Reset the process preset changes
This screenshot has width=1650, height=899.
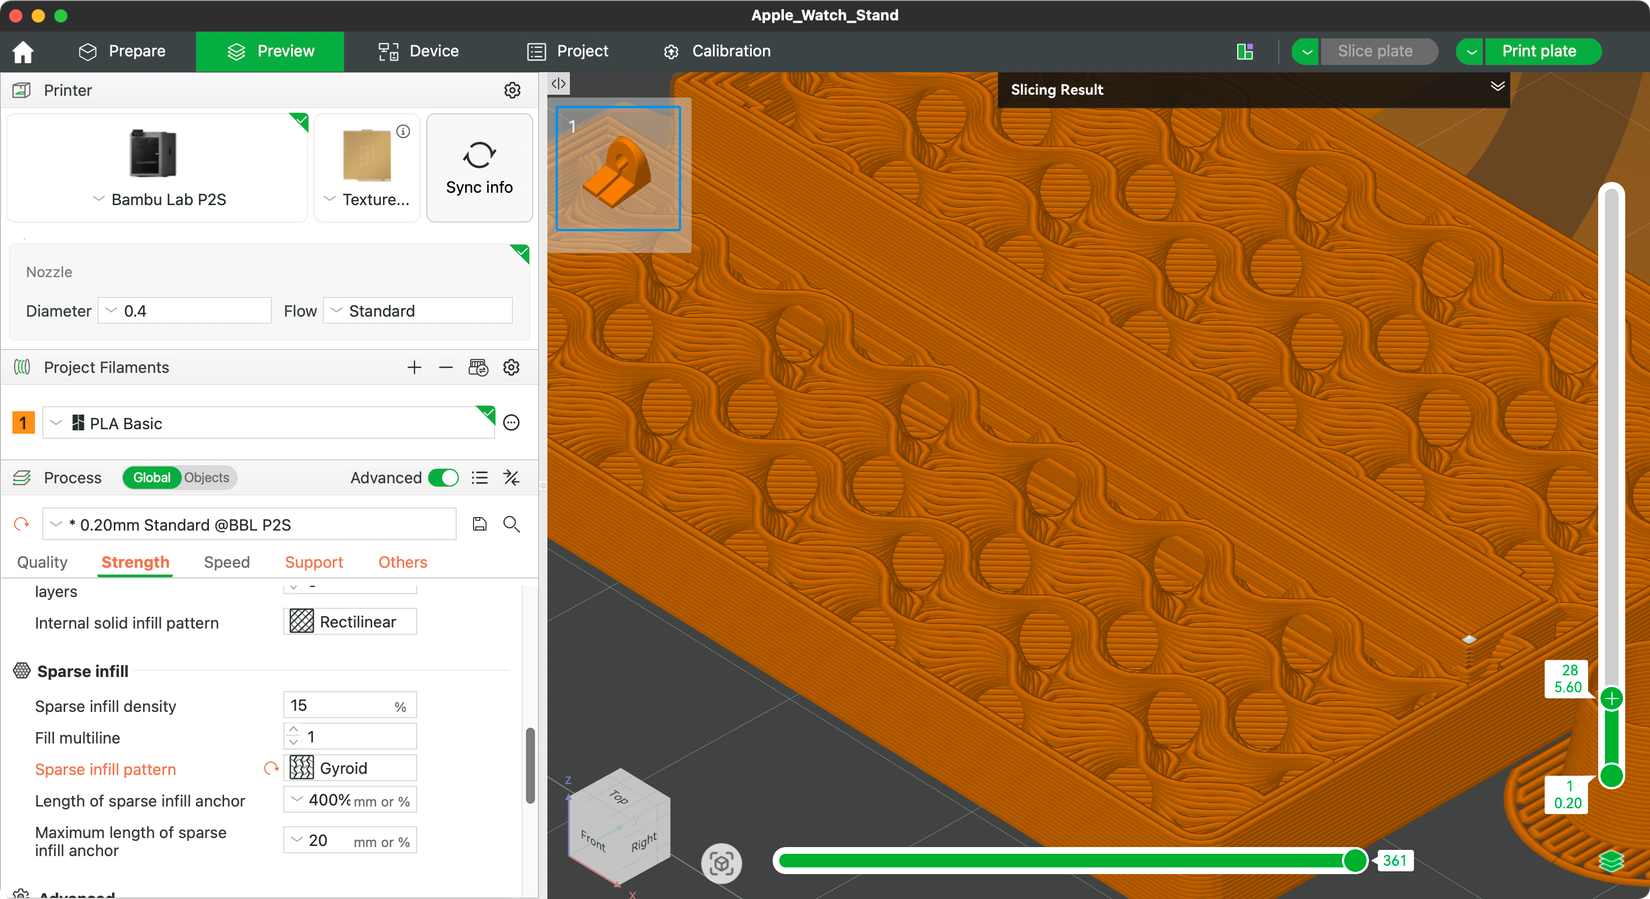point(21,524)
